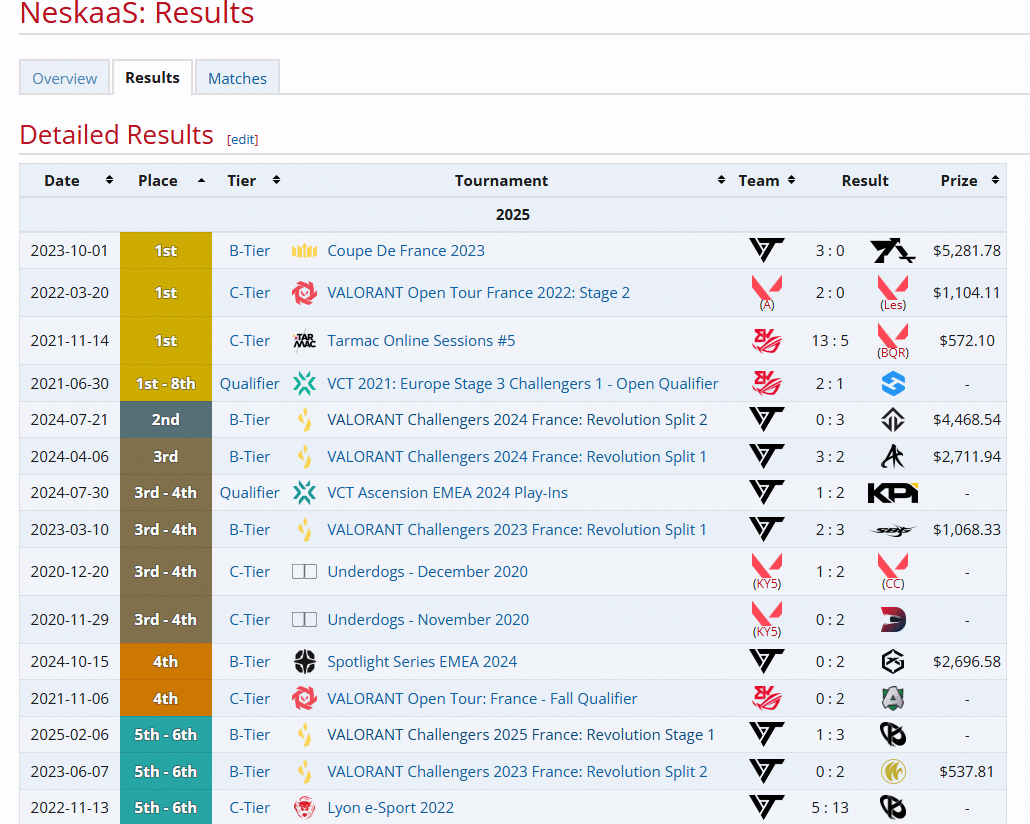Sort results by Tournament name
The width and height of the screenshot is (1030, 824).
pos(721,181)
